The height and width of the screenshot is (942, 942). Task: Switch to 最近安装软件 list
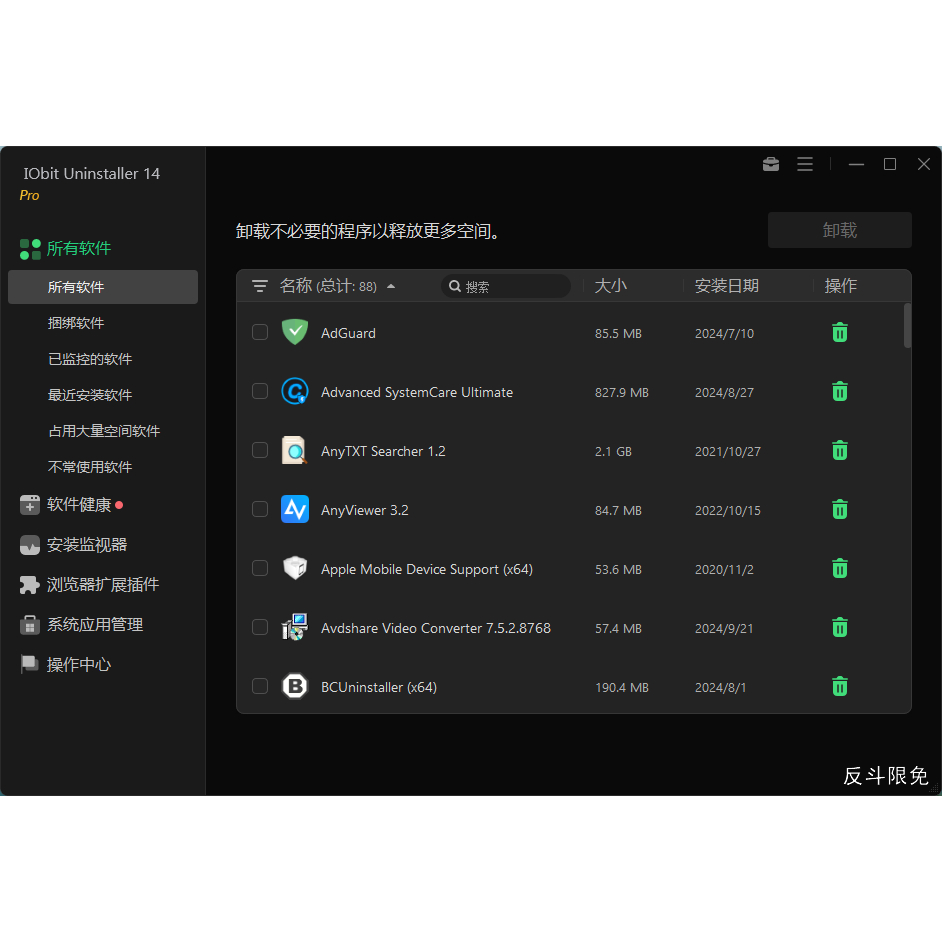pyautogui.click(x=90, y=395)
